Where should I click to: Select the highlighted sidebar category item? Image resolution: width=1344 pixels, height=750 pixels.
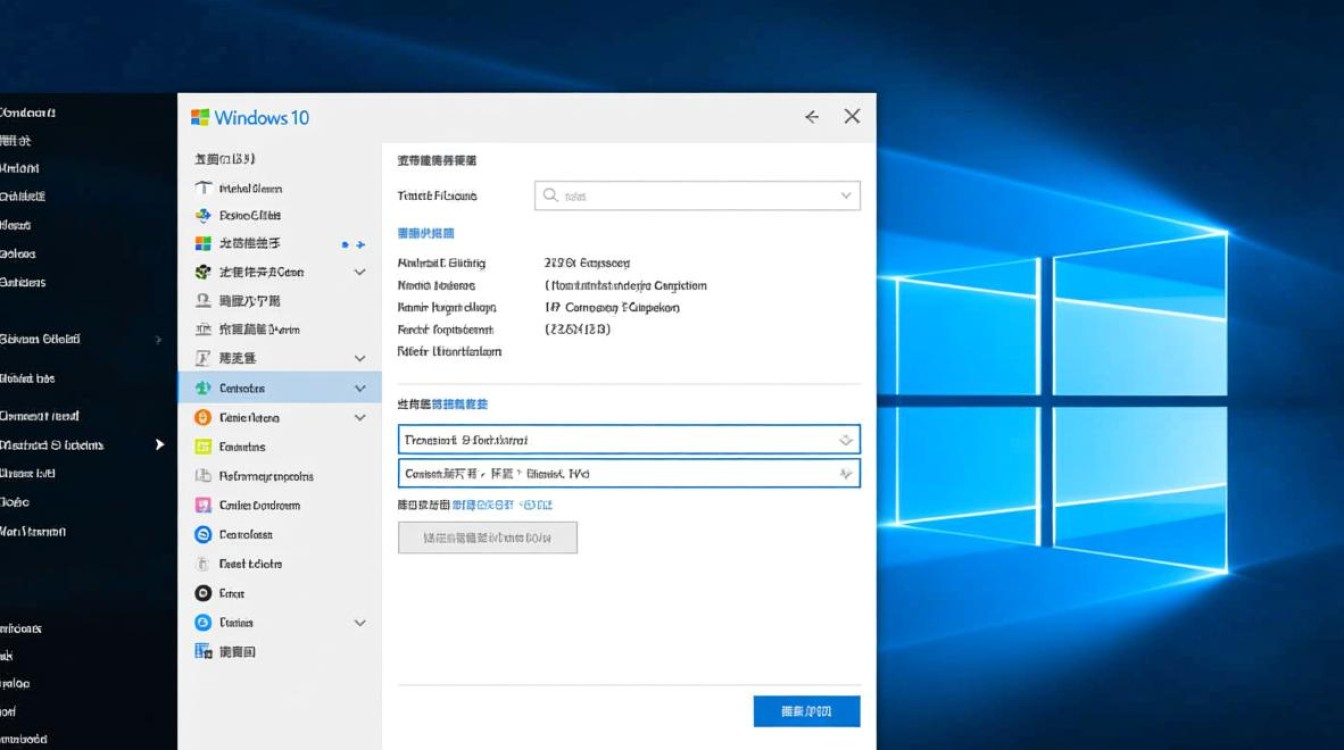click(260, 388)
